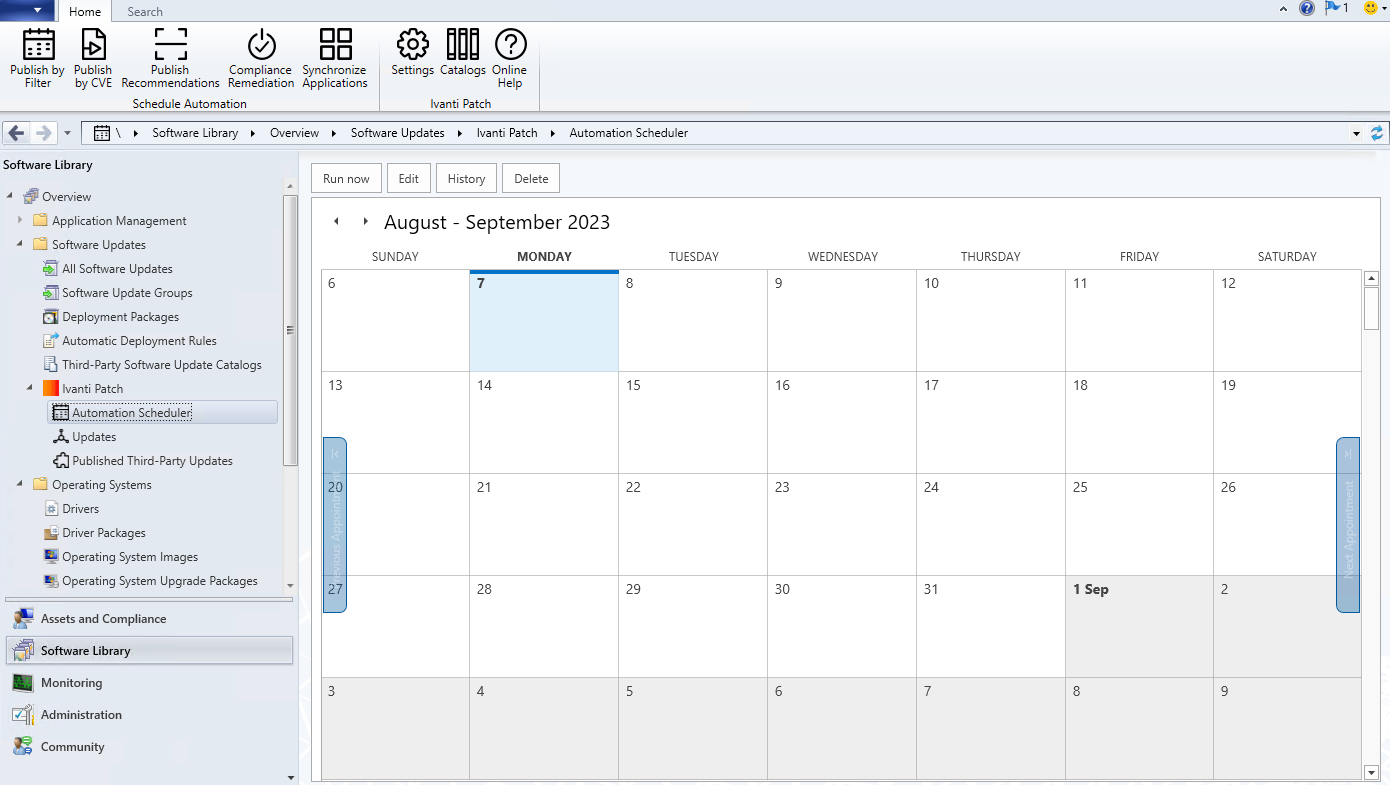
Task: Open the Catalogs icon
Action: (x=462, y=45)
